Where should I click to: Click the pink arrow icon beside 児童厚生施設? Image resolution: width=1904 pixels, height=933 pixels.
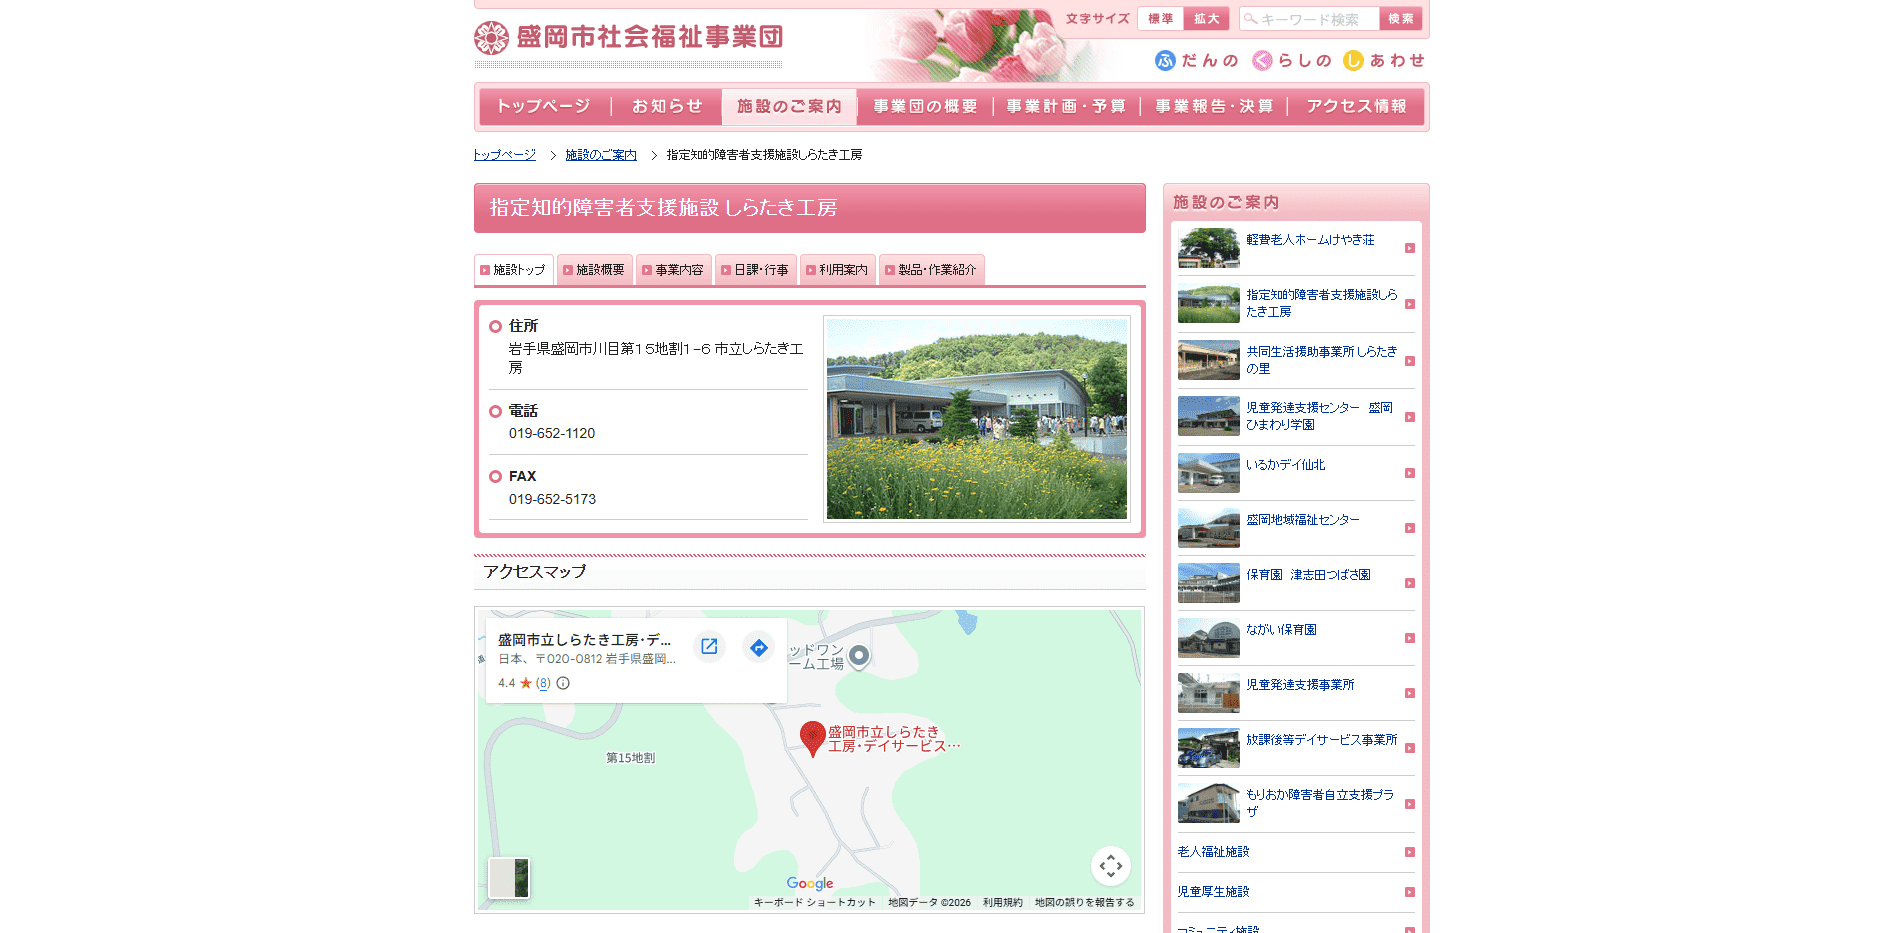[1410, 892]
